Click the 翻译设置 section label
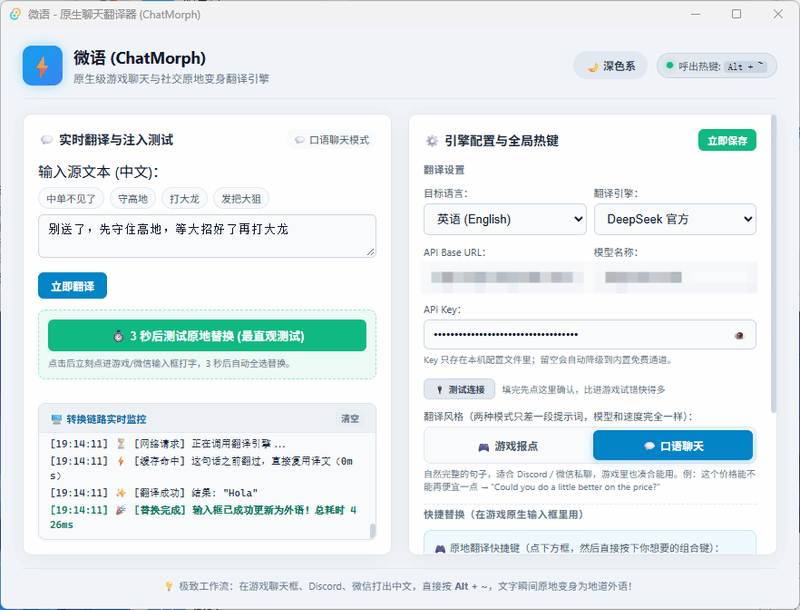The width and height of the screenshot is (800, 610). point(444,170)
